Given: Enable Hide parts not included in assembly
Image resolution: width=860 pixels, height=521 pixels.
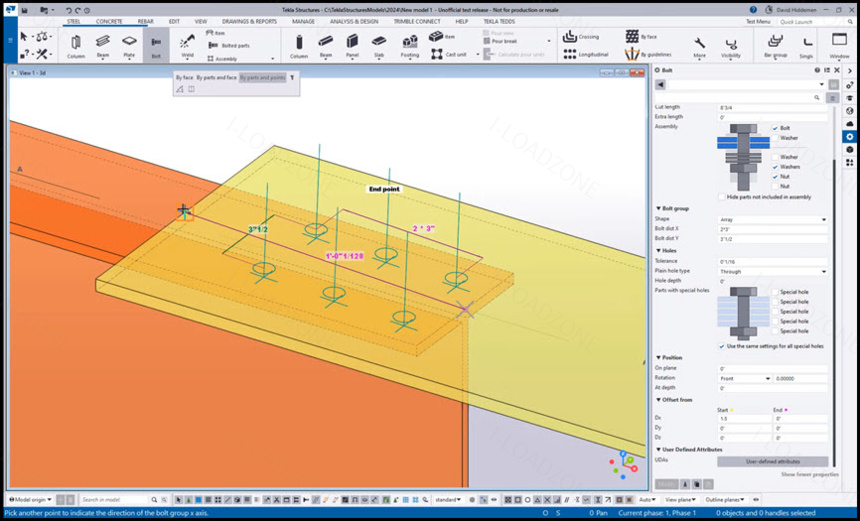Looking at the screenshot, I should [x=722, y=197].
